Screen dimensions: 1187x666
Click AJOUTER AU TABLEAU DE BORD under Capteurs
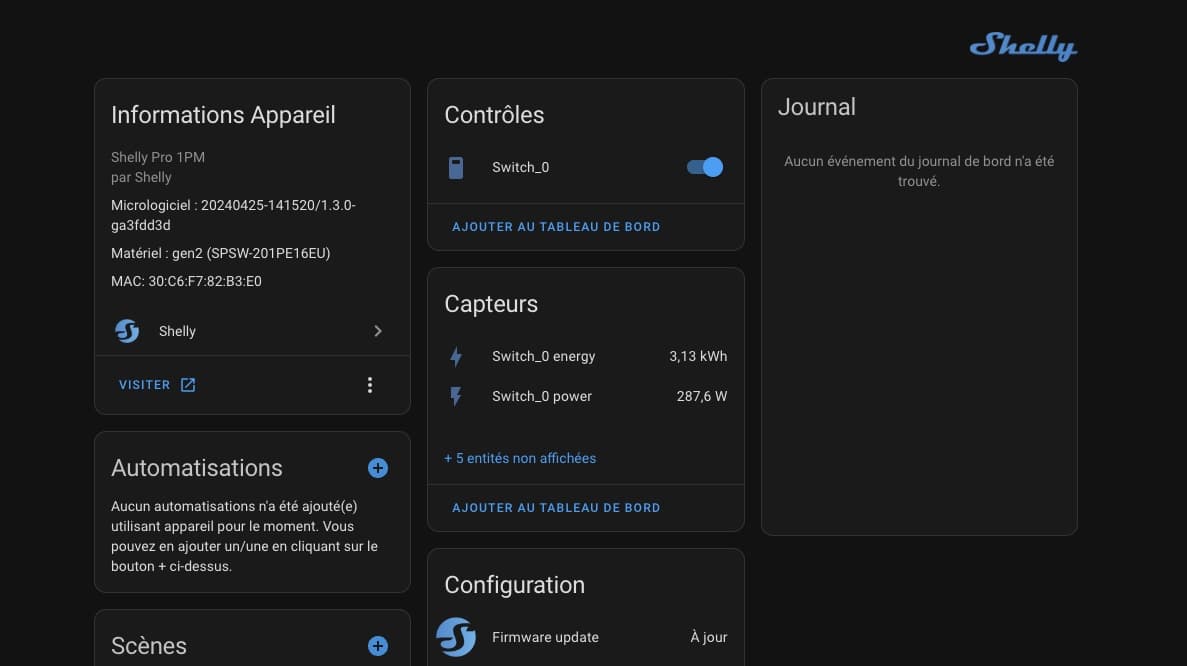click(x=556, y=507)
